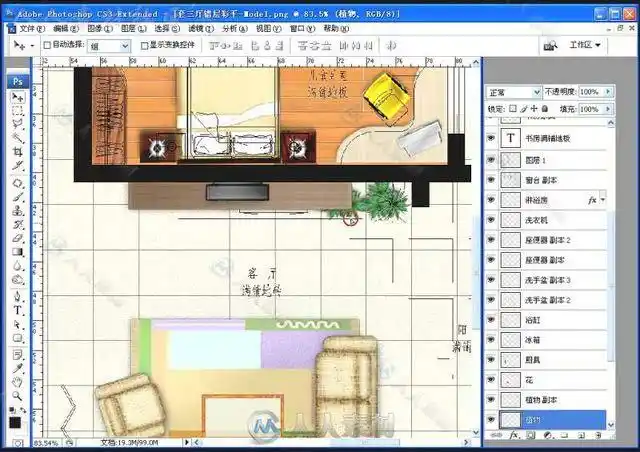Enable the auto-select checkbox
The height and width of the screenshot is (452, 640).
click(x=47, y=45)
